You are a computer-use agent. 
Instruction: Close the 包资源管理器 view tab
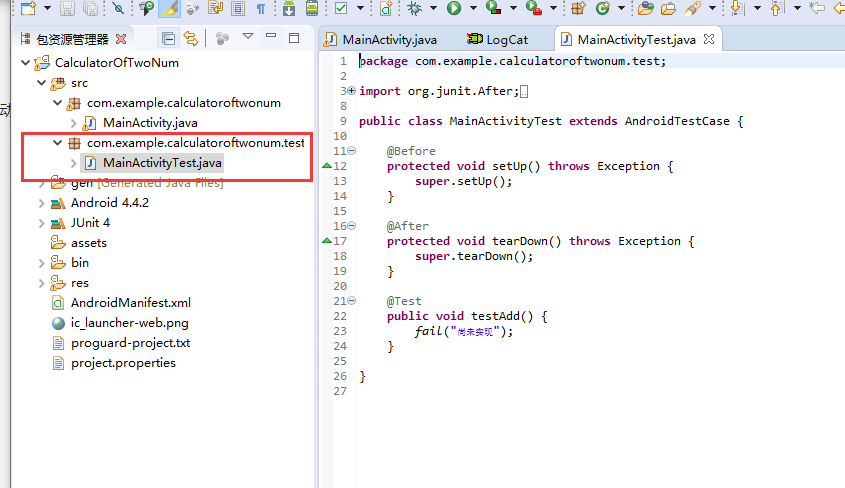[121, 39]
